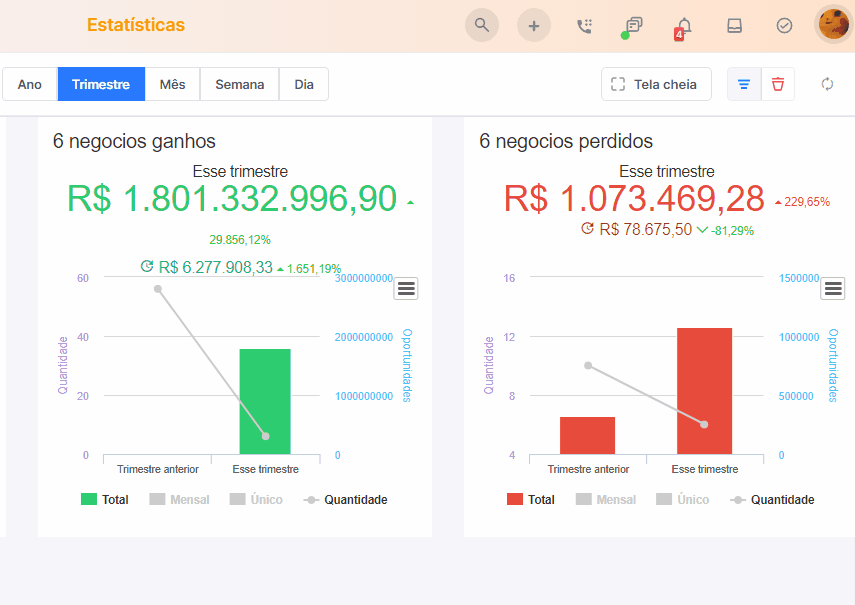Open the user avatar profile menu

833,25
